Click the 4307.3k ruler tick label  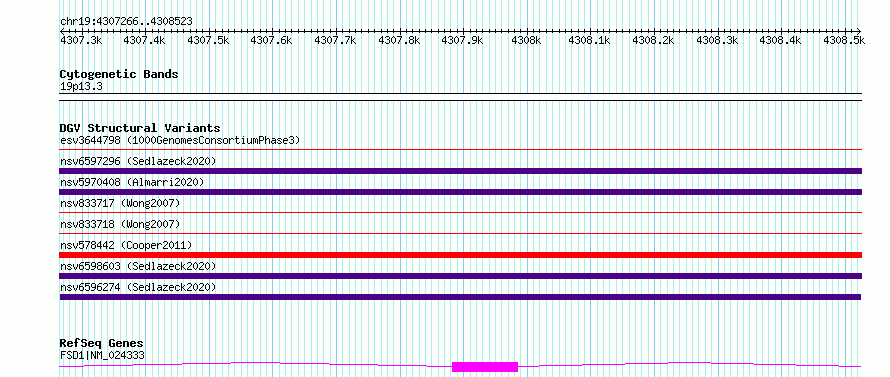click(81, 40)
